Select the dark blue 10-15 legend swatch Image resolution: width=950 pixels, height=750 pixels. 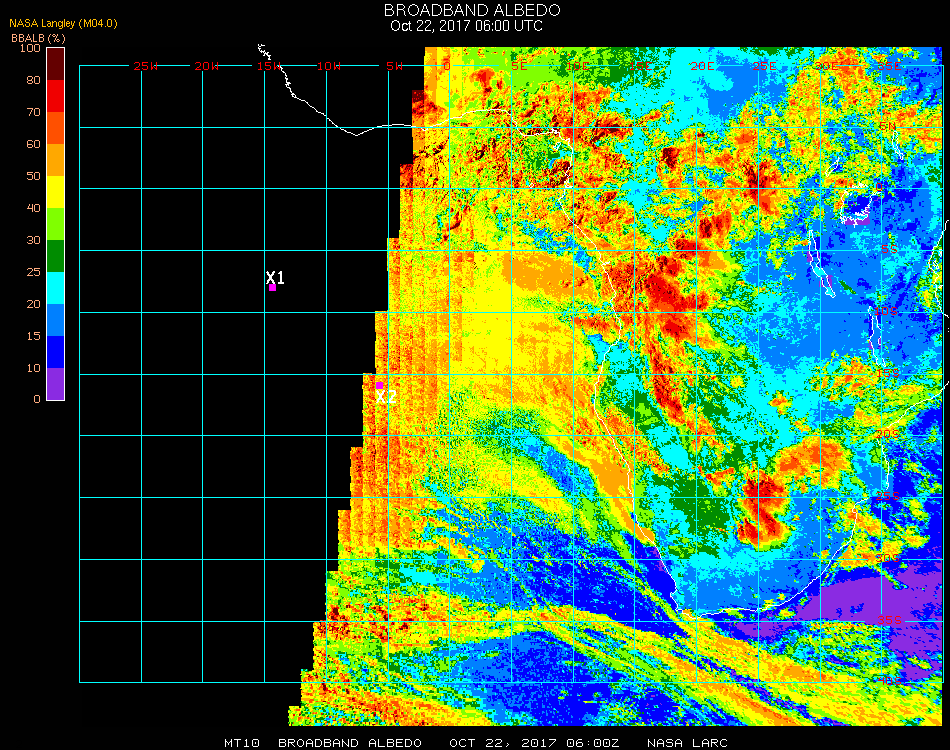pos(55,352)
